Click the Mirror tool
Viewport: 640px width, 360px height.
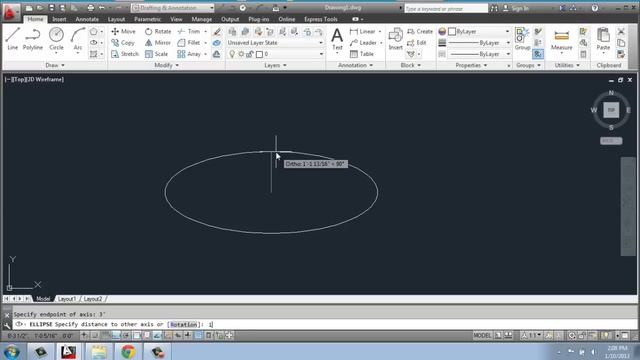point(158,42)
